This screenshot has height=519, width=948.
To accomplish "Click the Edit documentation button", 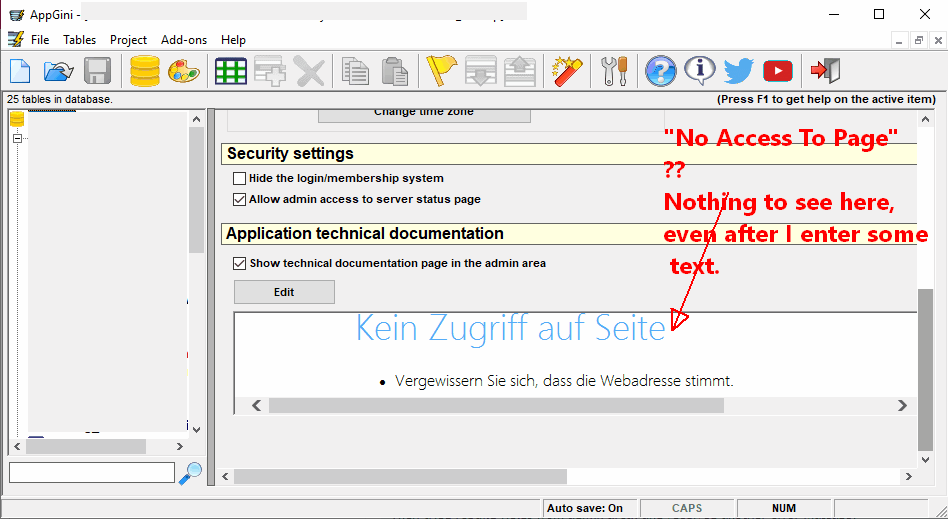I will (x=284, y=292).
